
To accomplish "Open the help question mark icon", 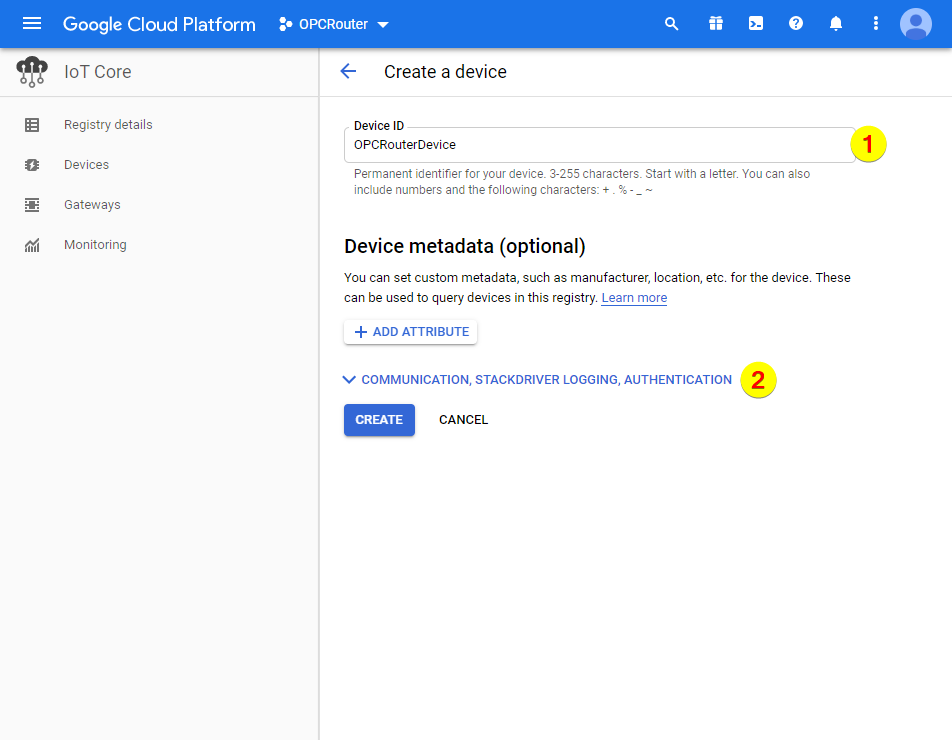I will pos(796,24).
